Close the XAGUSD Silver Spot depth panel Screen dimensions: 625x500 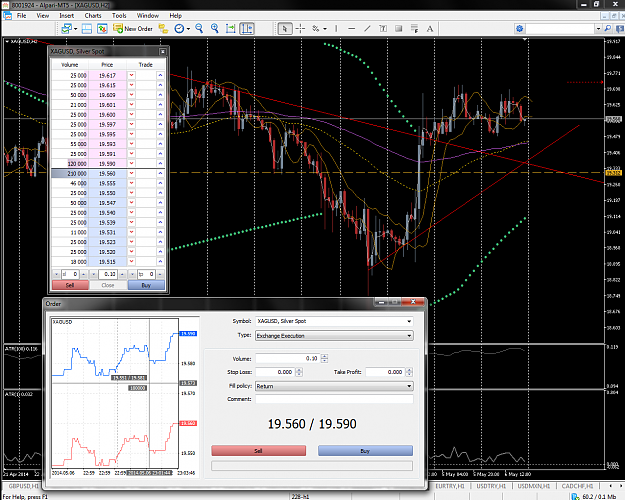pos(163,51)
